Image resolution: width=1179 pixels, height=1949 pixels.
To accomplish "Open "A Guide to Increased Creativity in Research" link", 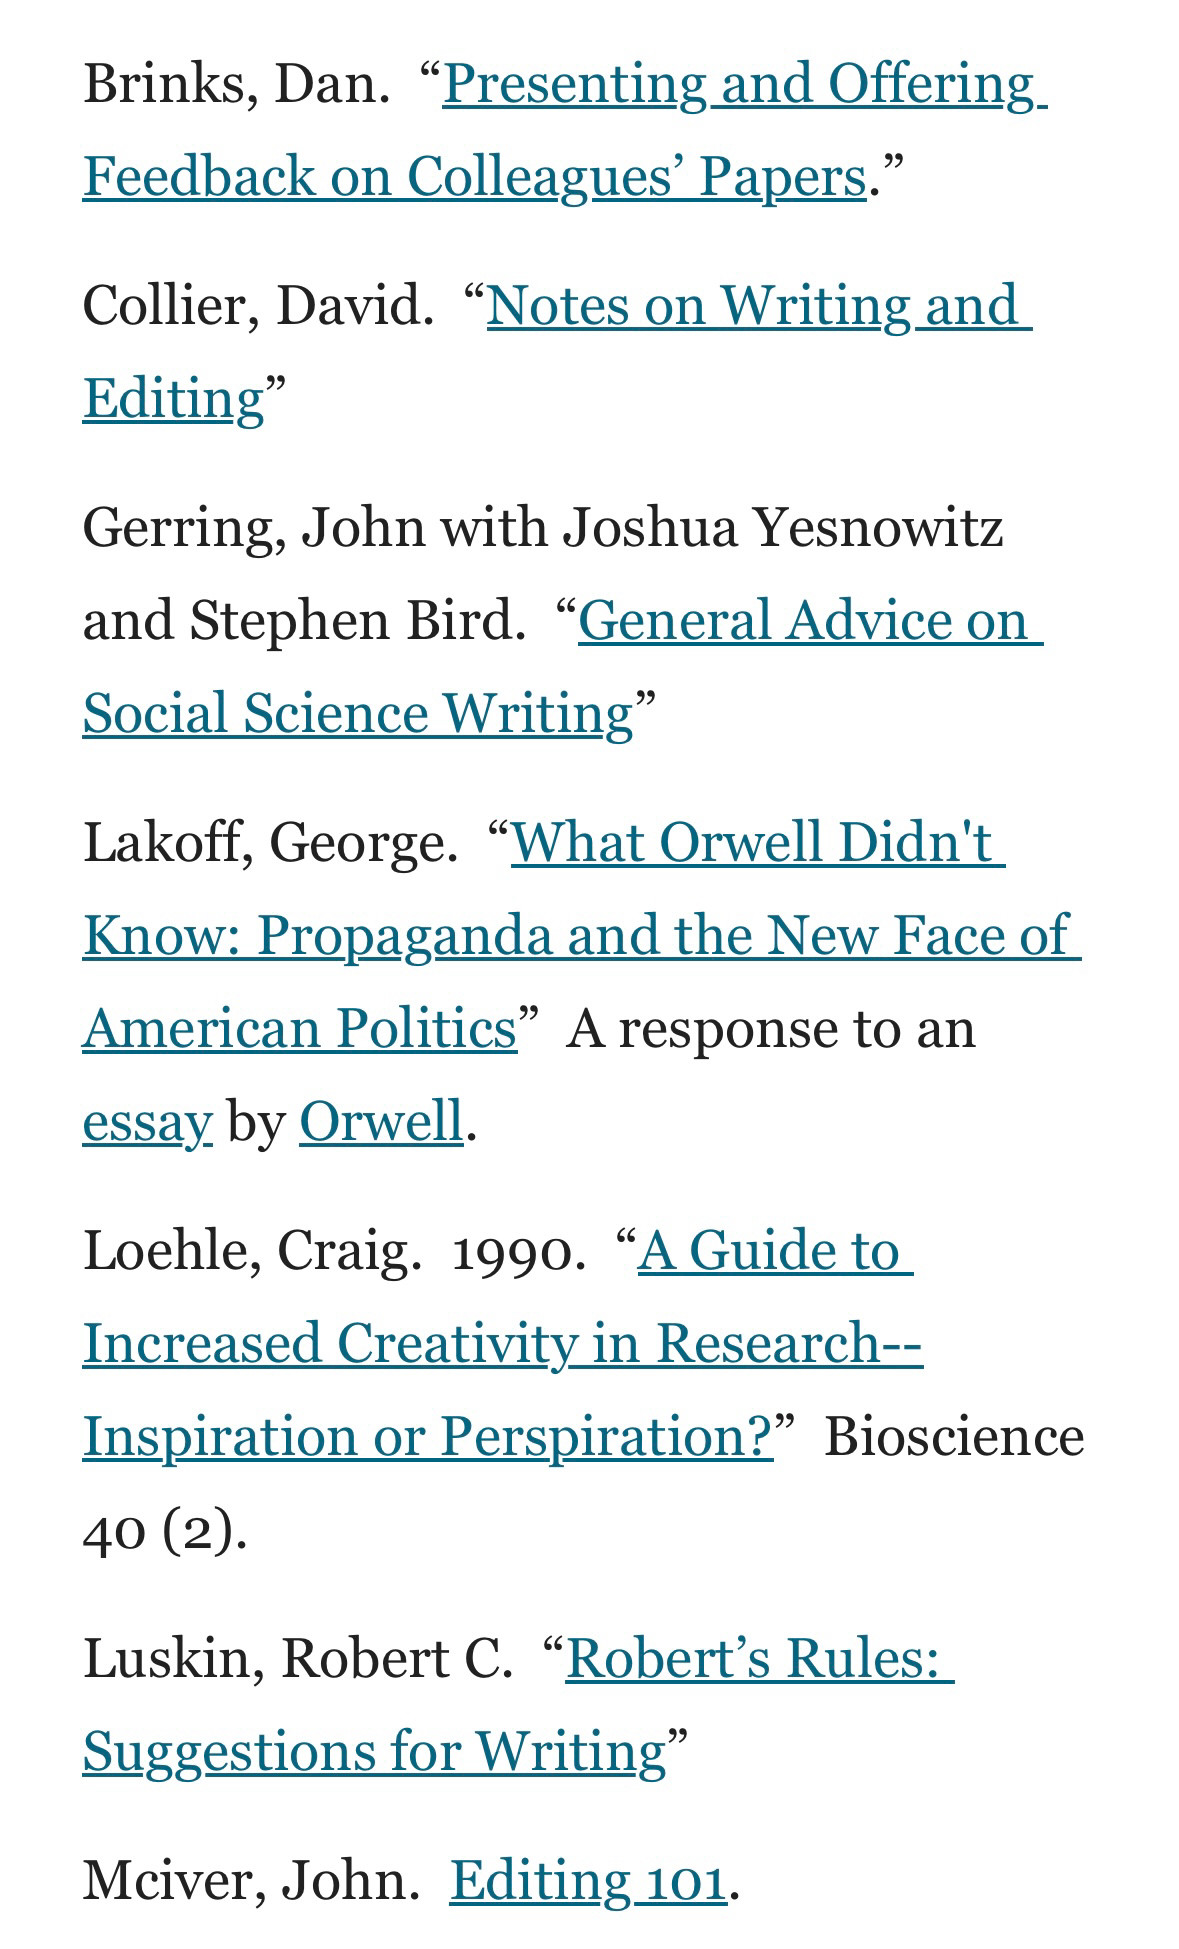I will (x=776, y=1250).
